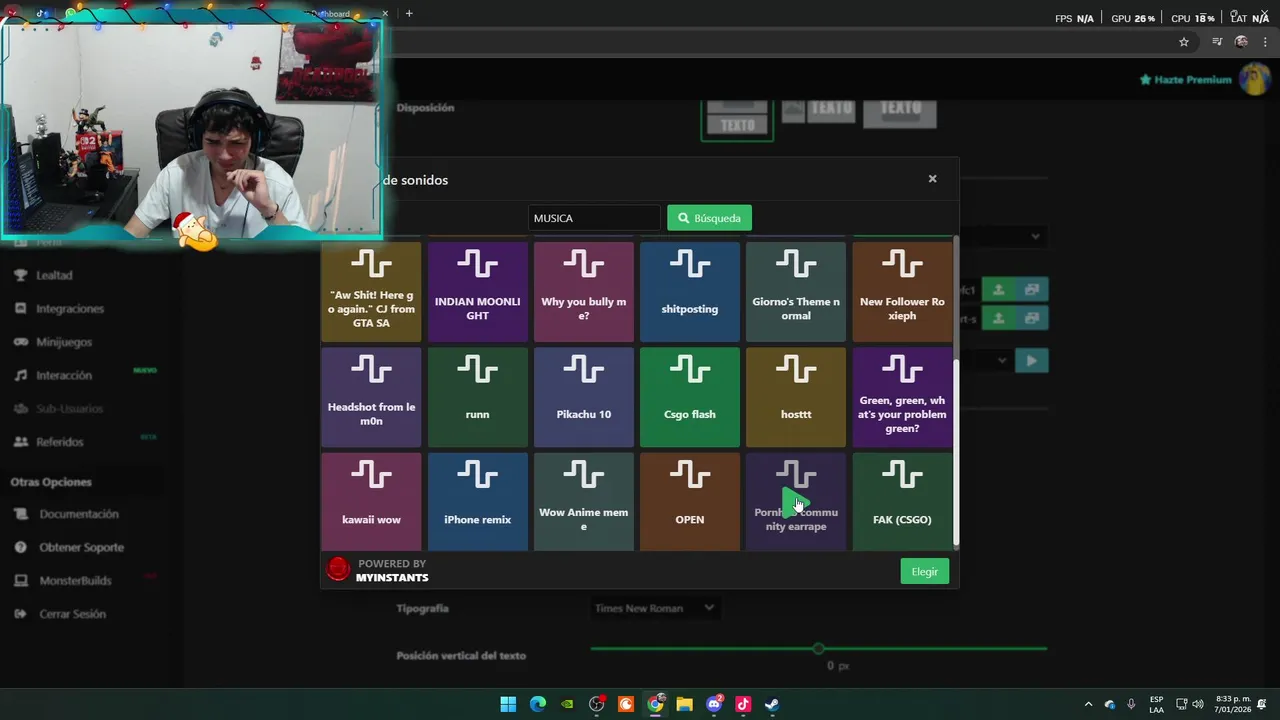This screenshot has width=1280, height=720.
Task: Open OBS Studio from the taskbar
Action: point(597,704)
